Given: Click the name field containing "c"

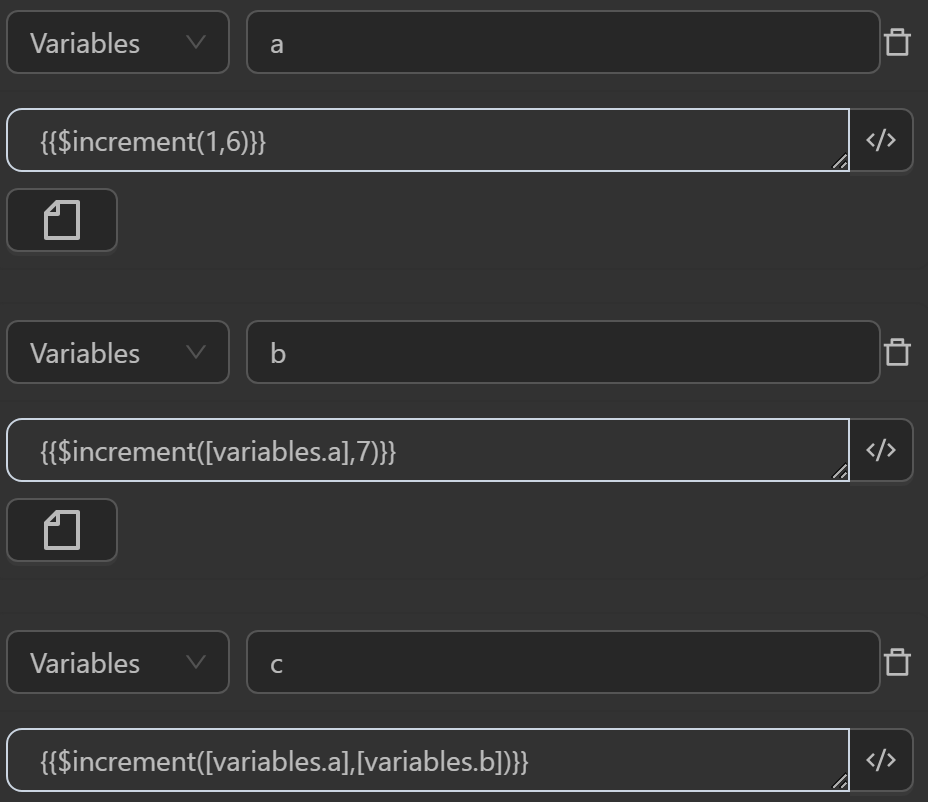Looking at the screenshot, I should [x=562, y=662].
